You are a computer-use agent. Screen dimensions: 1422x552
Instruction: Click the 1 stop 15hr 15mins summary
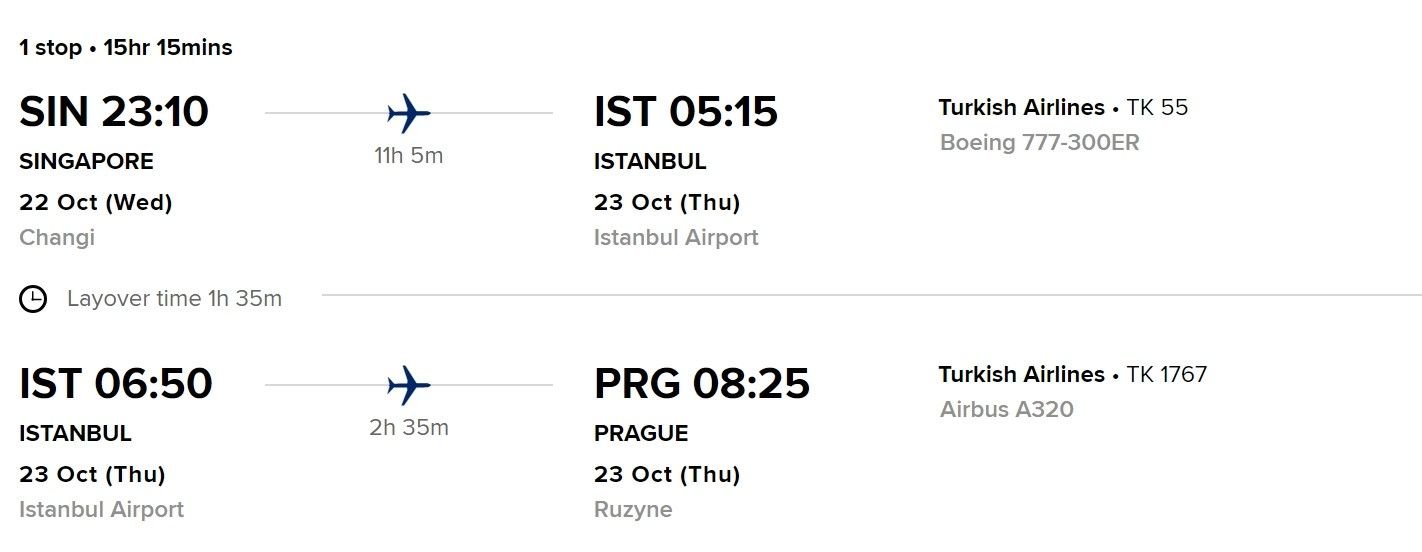[126, 48]
